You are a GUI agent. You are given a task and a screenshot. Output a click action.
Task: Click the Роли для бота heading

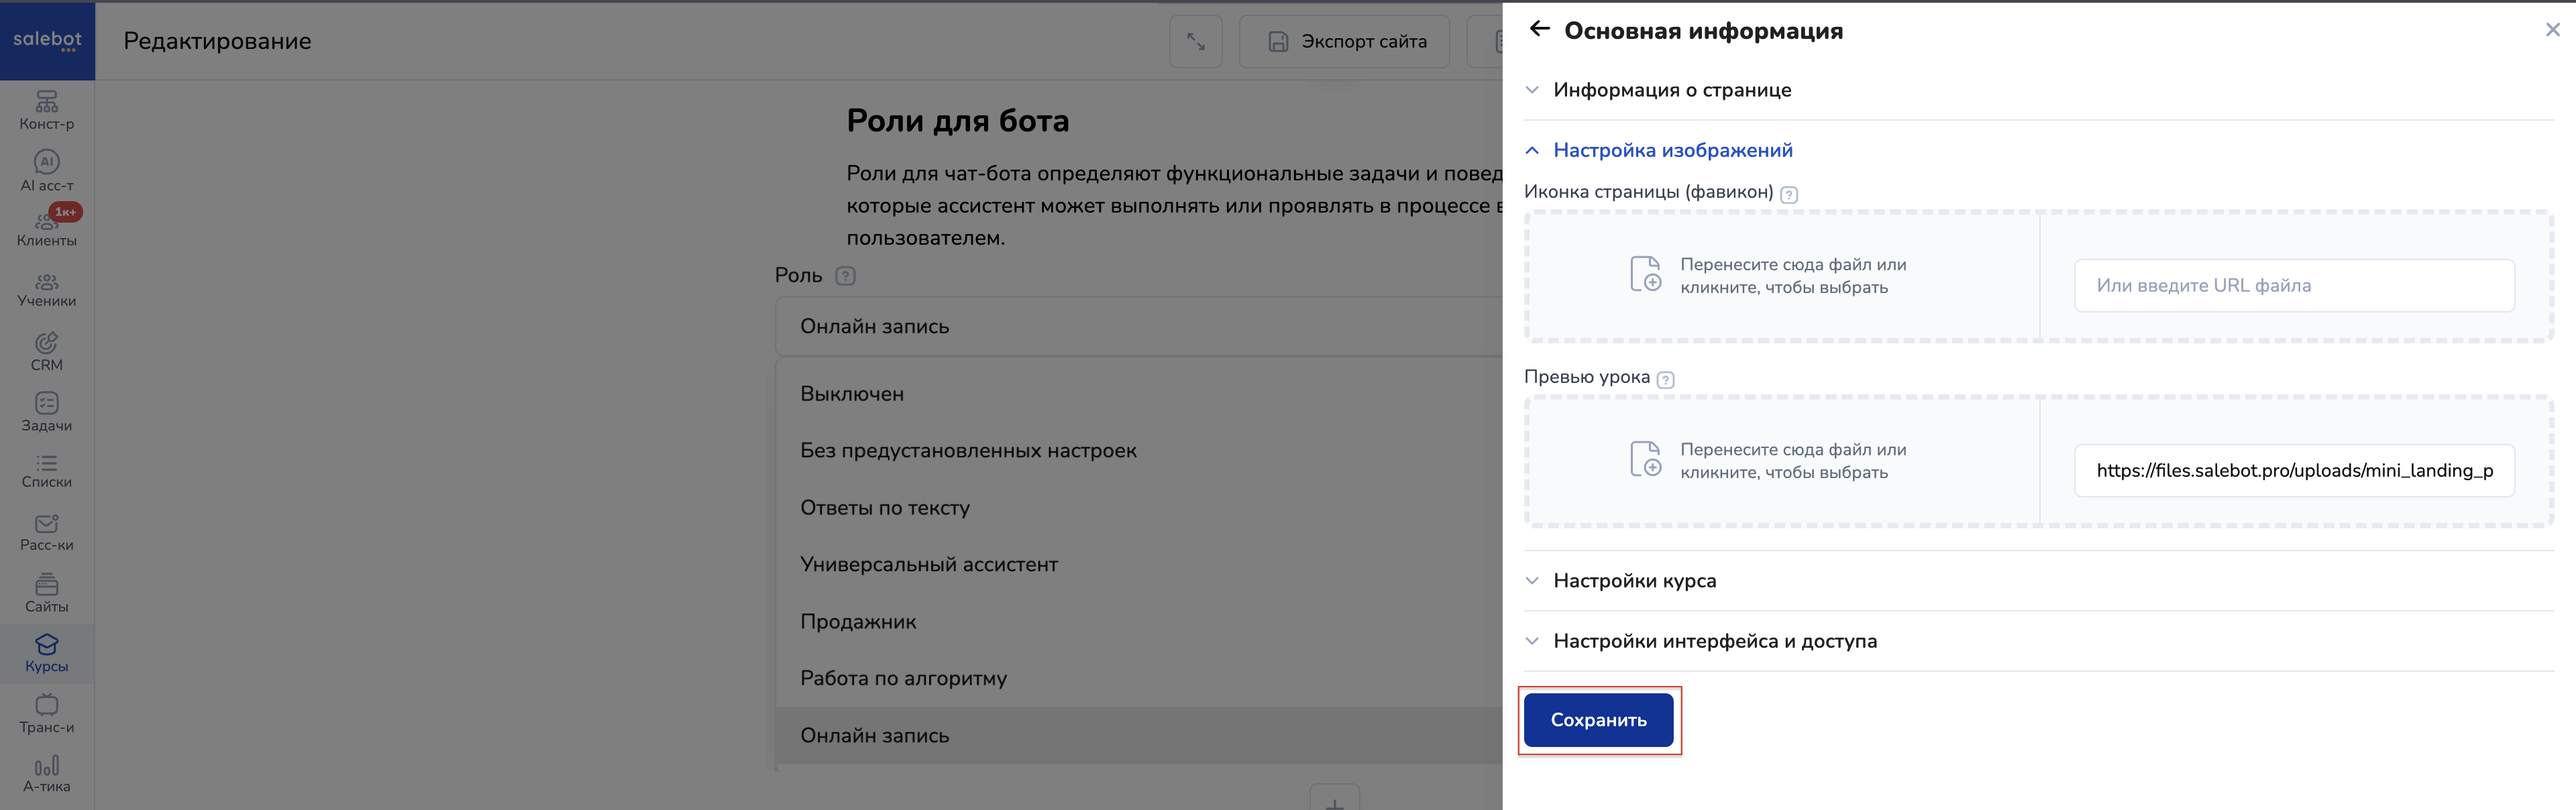(958, 122)
